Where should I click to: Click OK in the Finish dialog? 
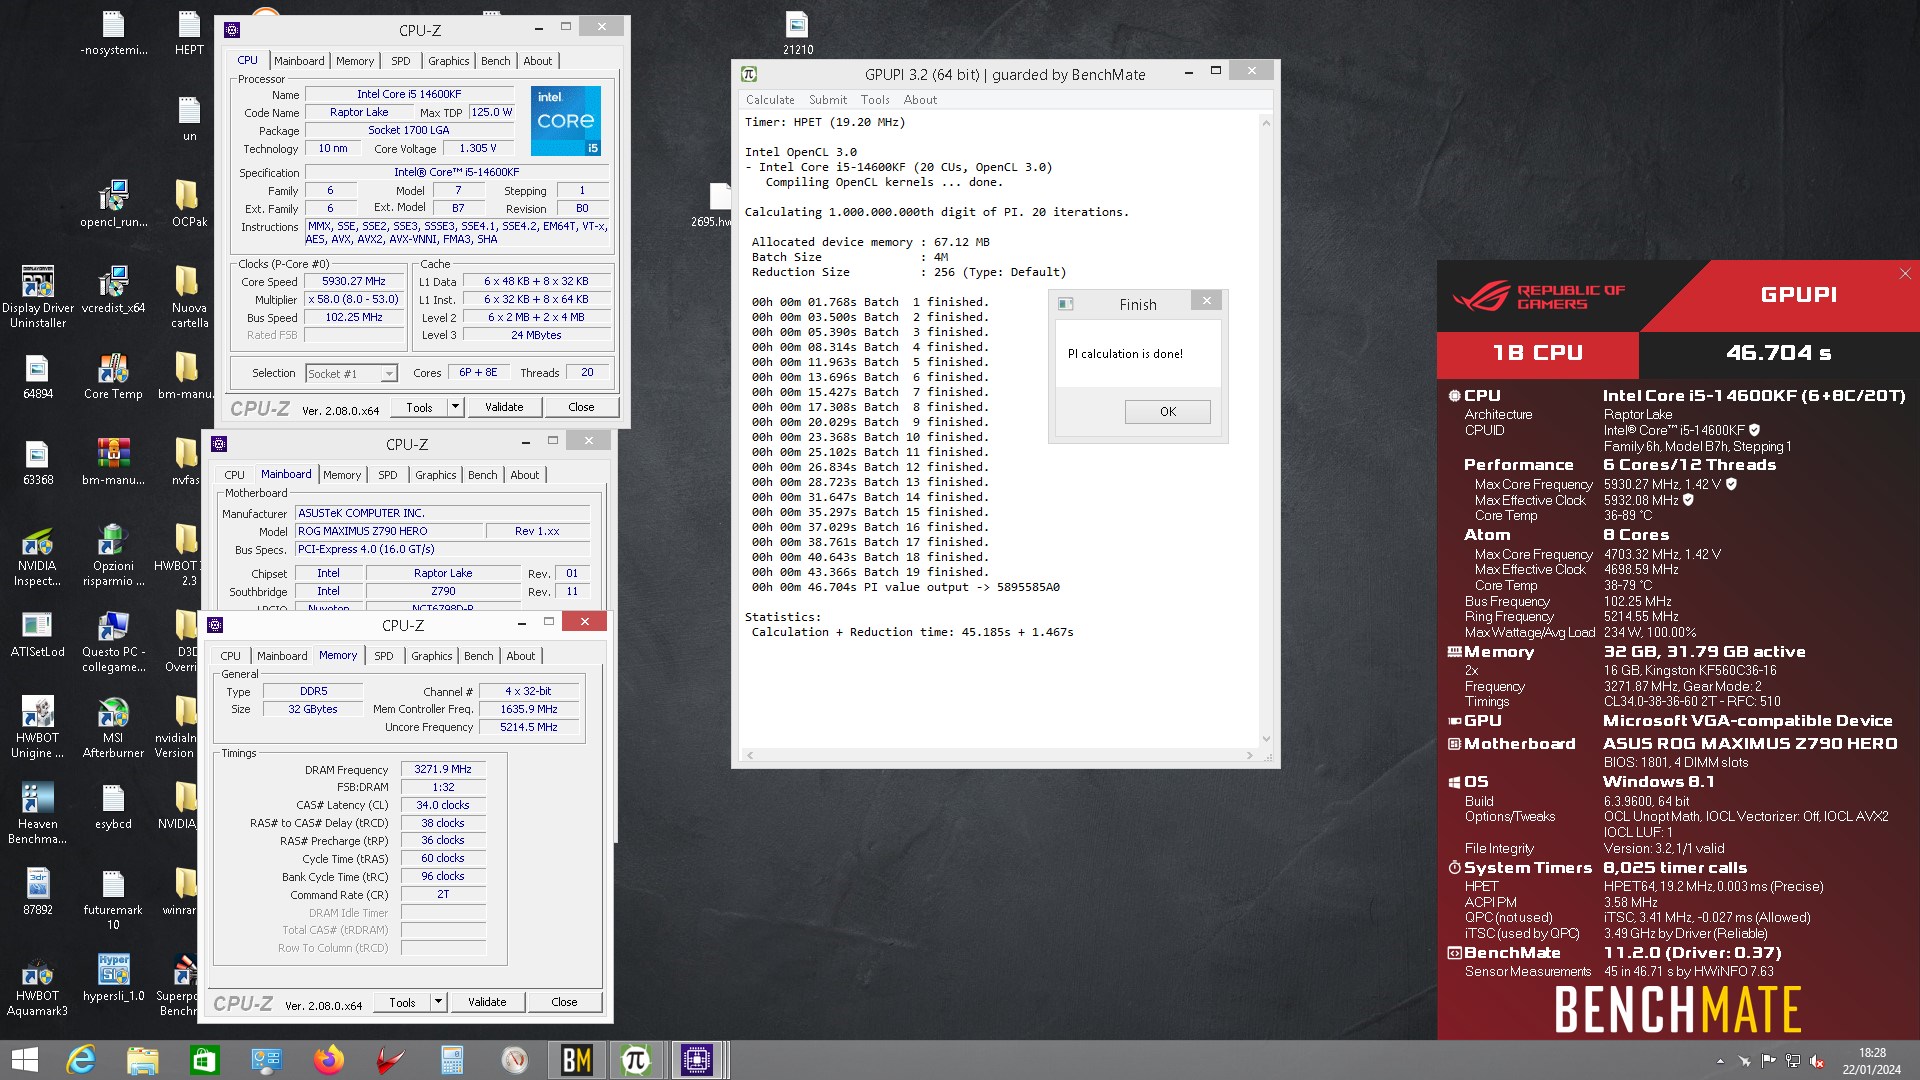pyautogui.click(x=1167, y=411)
